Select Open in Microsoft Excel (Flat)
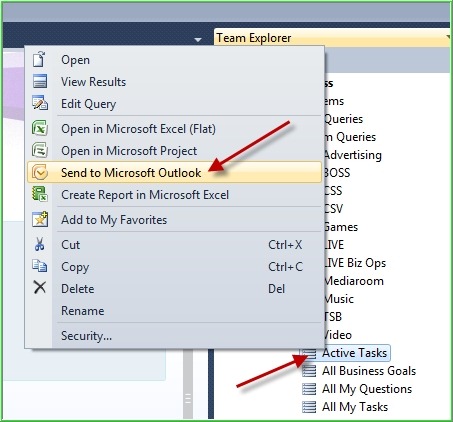 click(174, 129)
